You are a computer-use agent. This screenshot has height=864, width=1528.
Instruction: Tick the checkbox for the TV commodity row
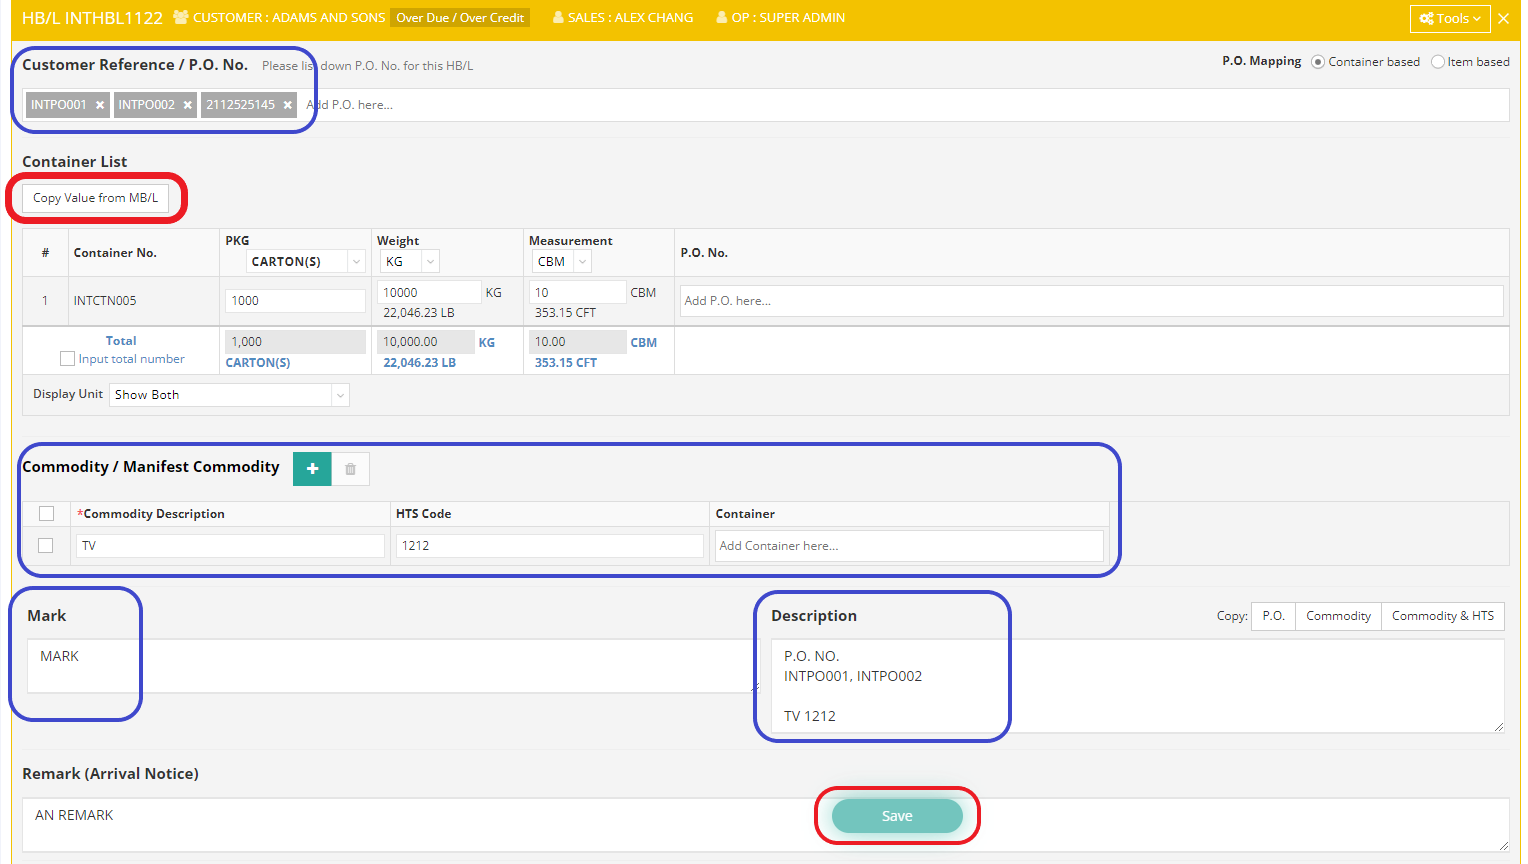45,546
